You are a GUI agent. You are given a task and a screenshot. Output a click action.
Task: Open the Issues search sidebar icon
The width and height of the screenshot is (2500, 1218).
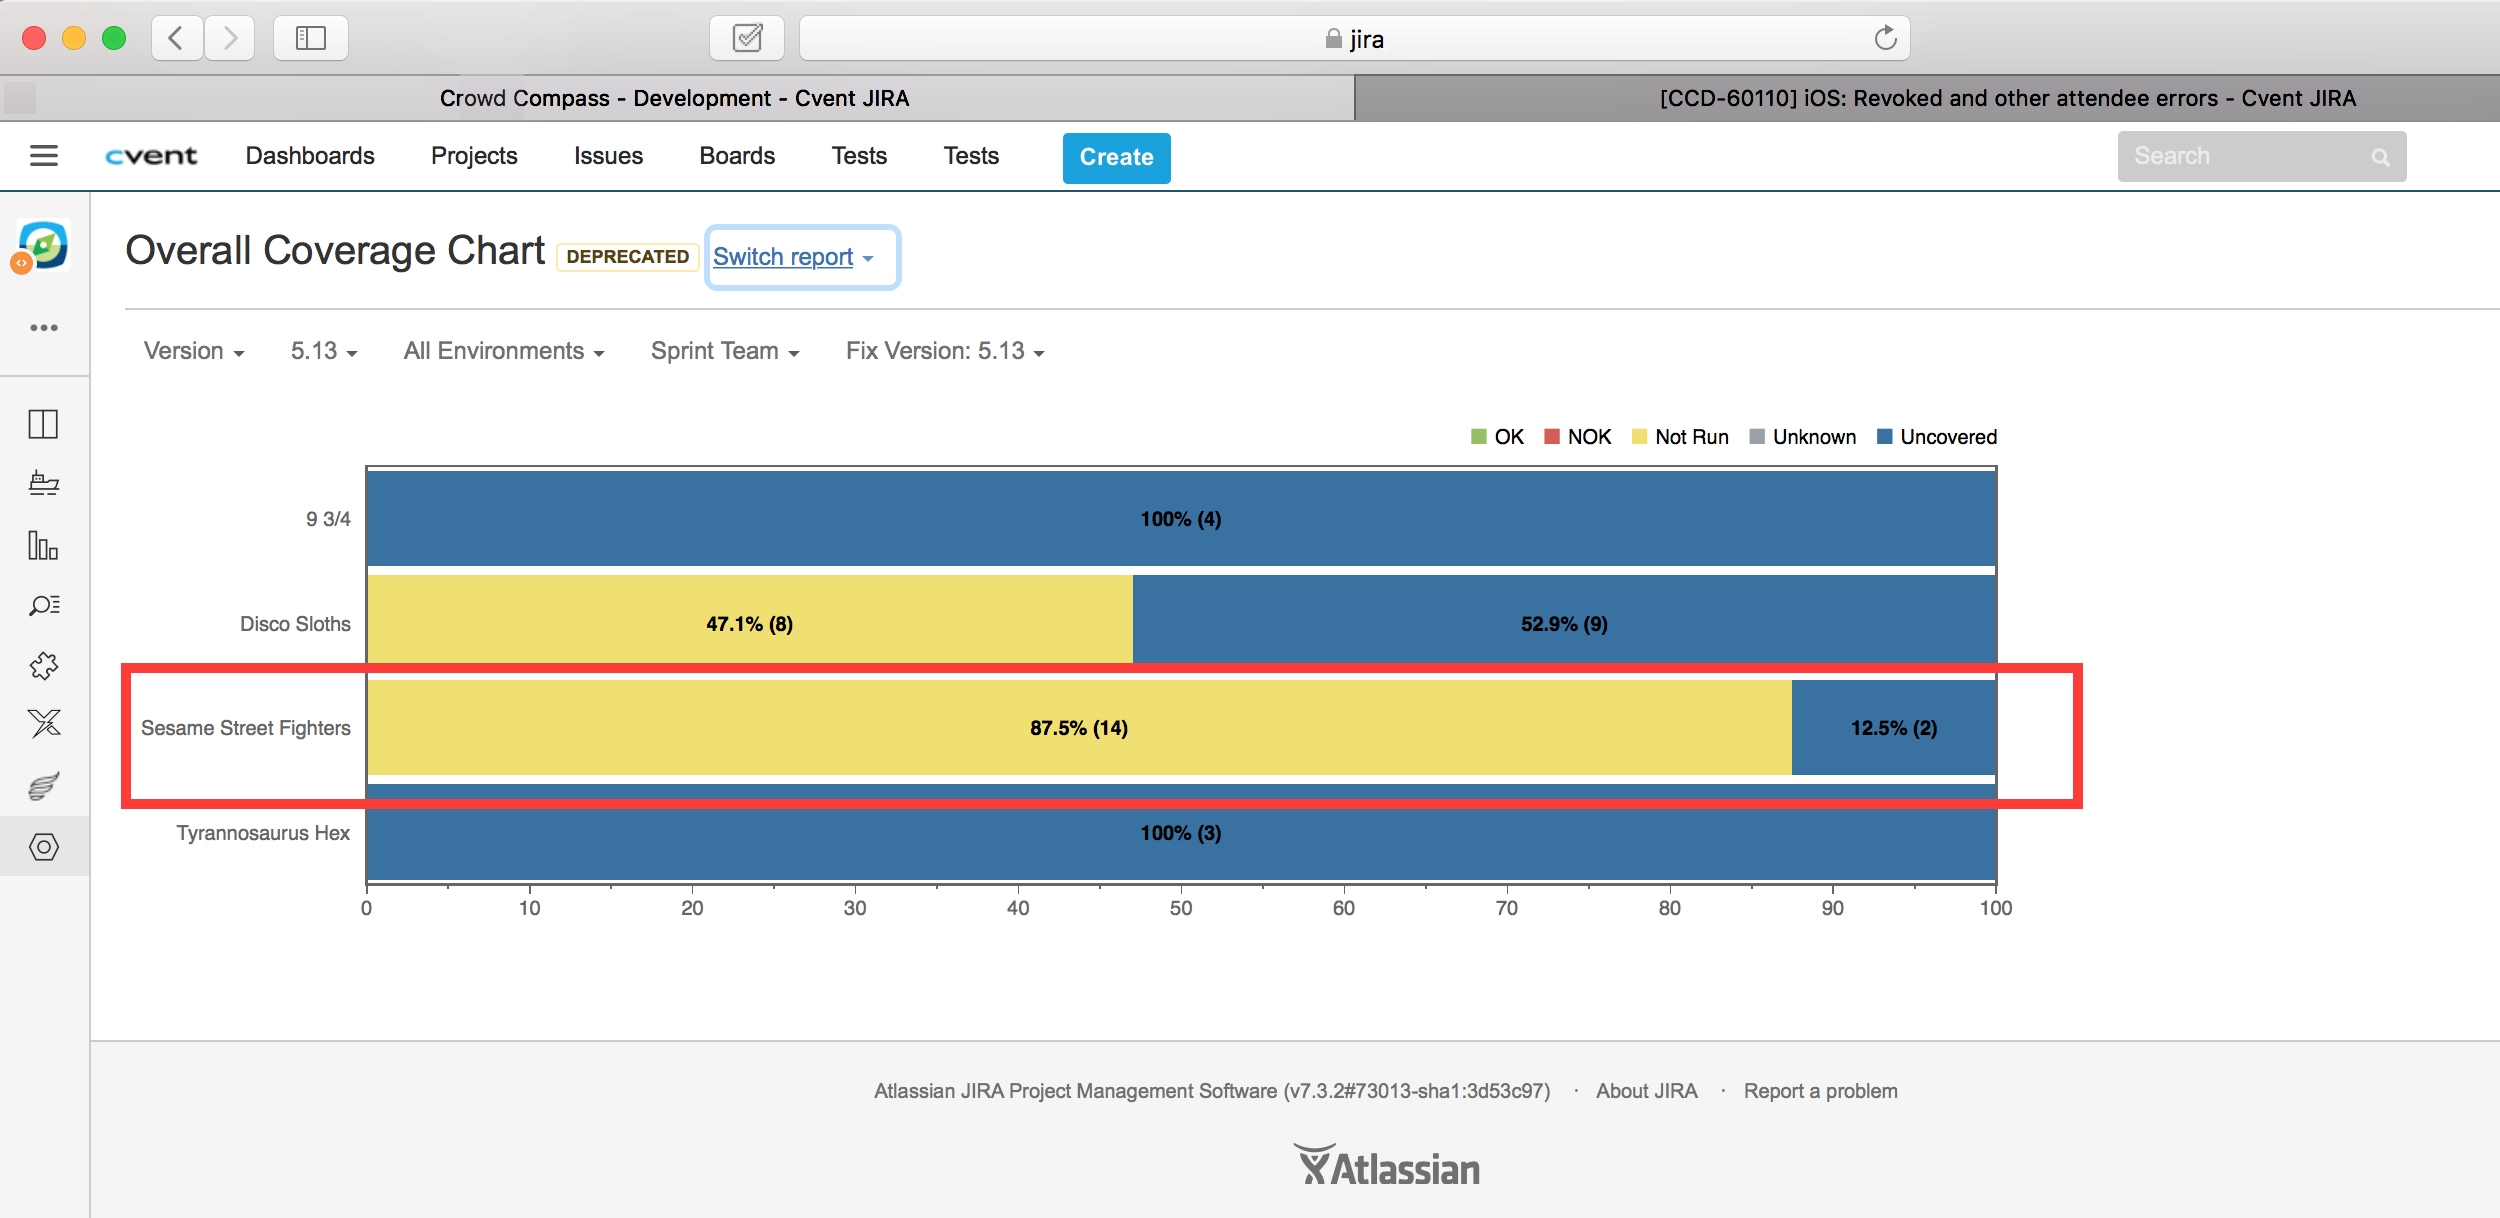click(44, 605)
